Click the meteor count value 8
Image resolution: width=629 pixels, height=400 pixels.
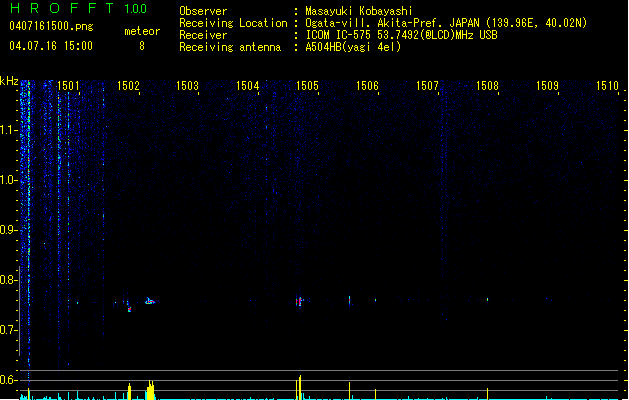pyautogui.click(x=142, y=46)
